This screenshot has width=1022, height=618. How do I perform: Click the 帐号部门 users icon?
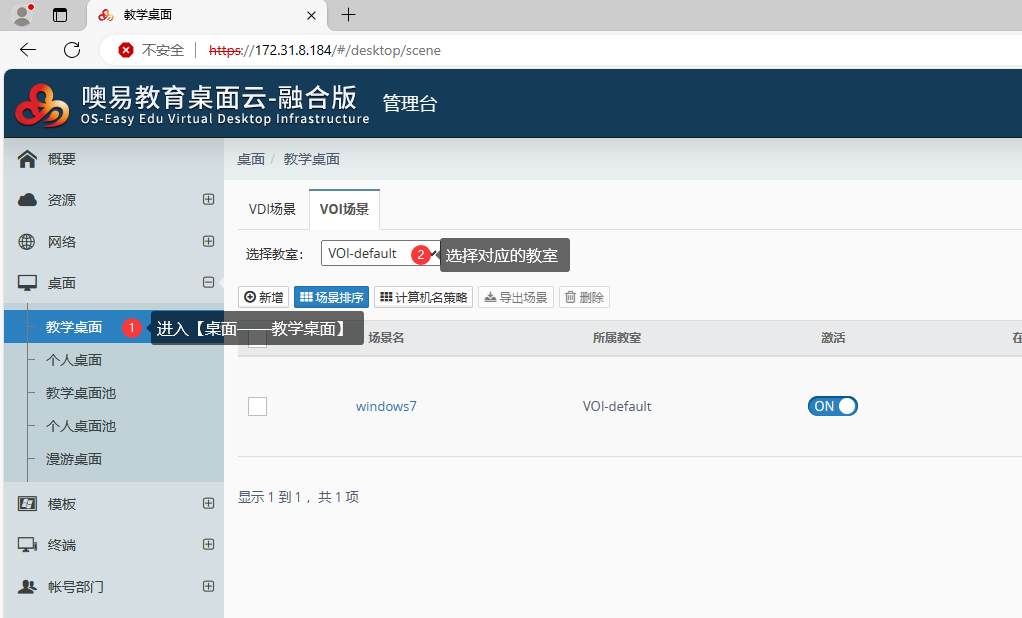click(x=28, y=587)
